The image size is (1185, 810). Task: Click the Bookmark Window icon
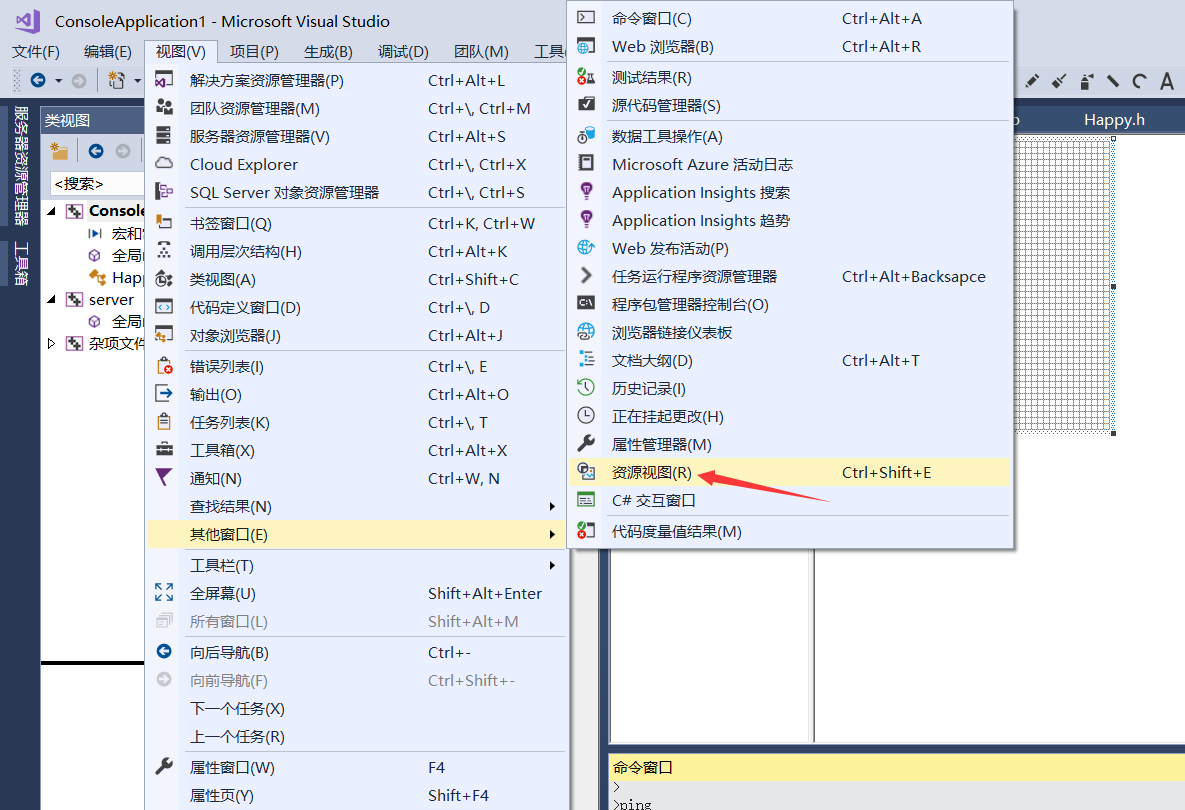pos(164,222)
